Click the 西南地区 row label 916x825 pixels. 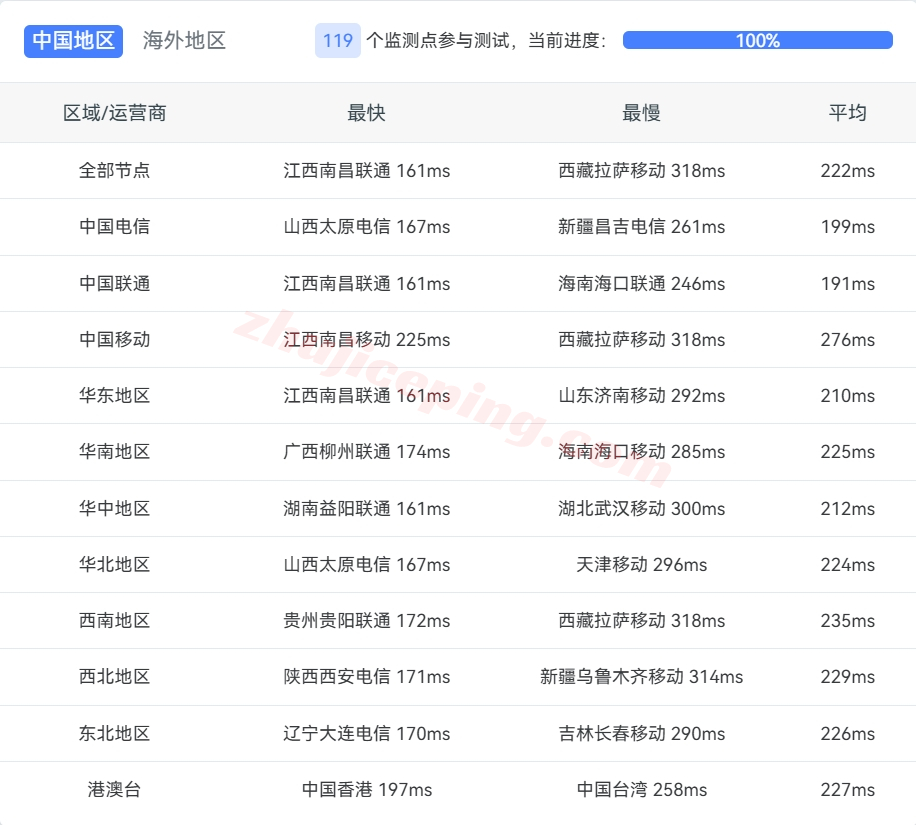point(115,621)
